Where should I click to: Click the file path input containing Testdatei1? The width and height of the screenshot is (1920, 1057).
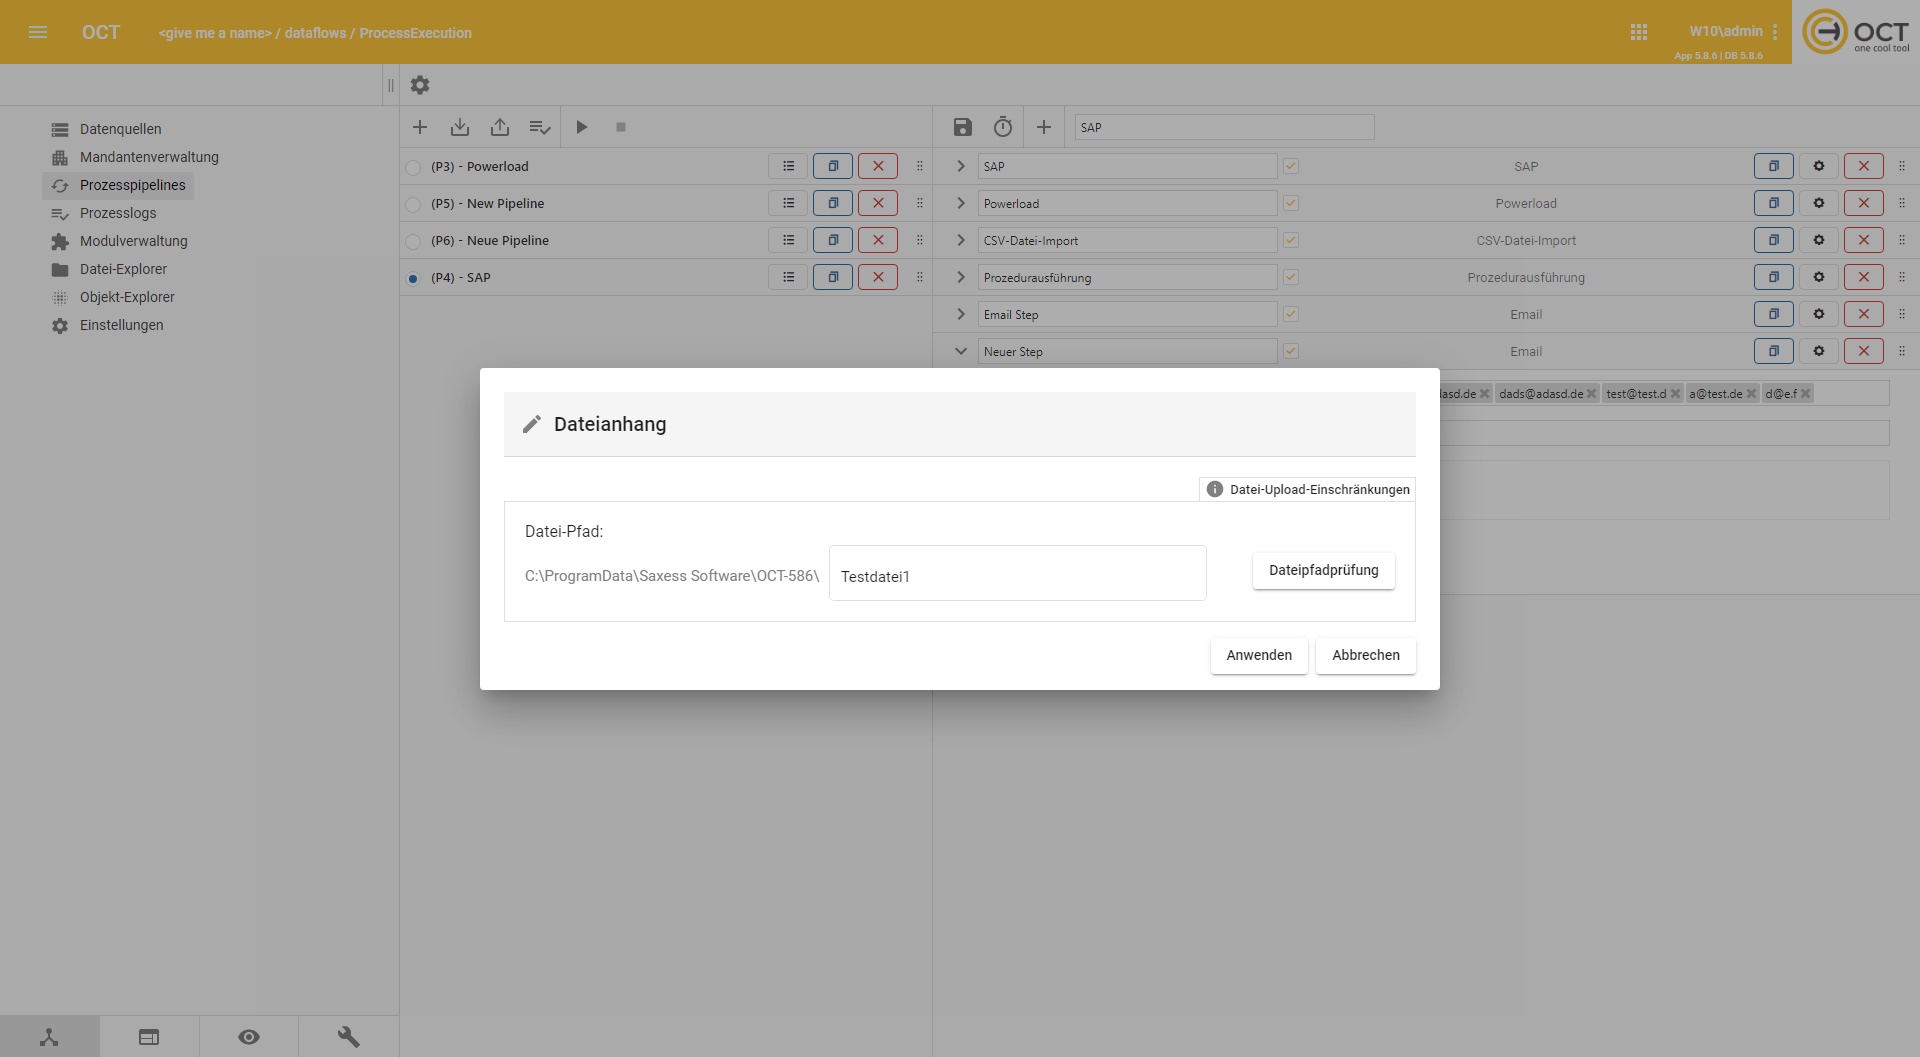point(1017,576)
